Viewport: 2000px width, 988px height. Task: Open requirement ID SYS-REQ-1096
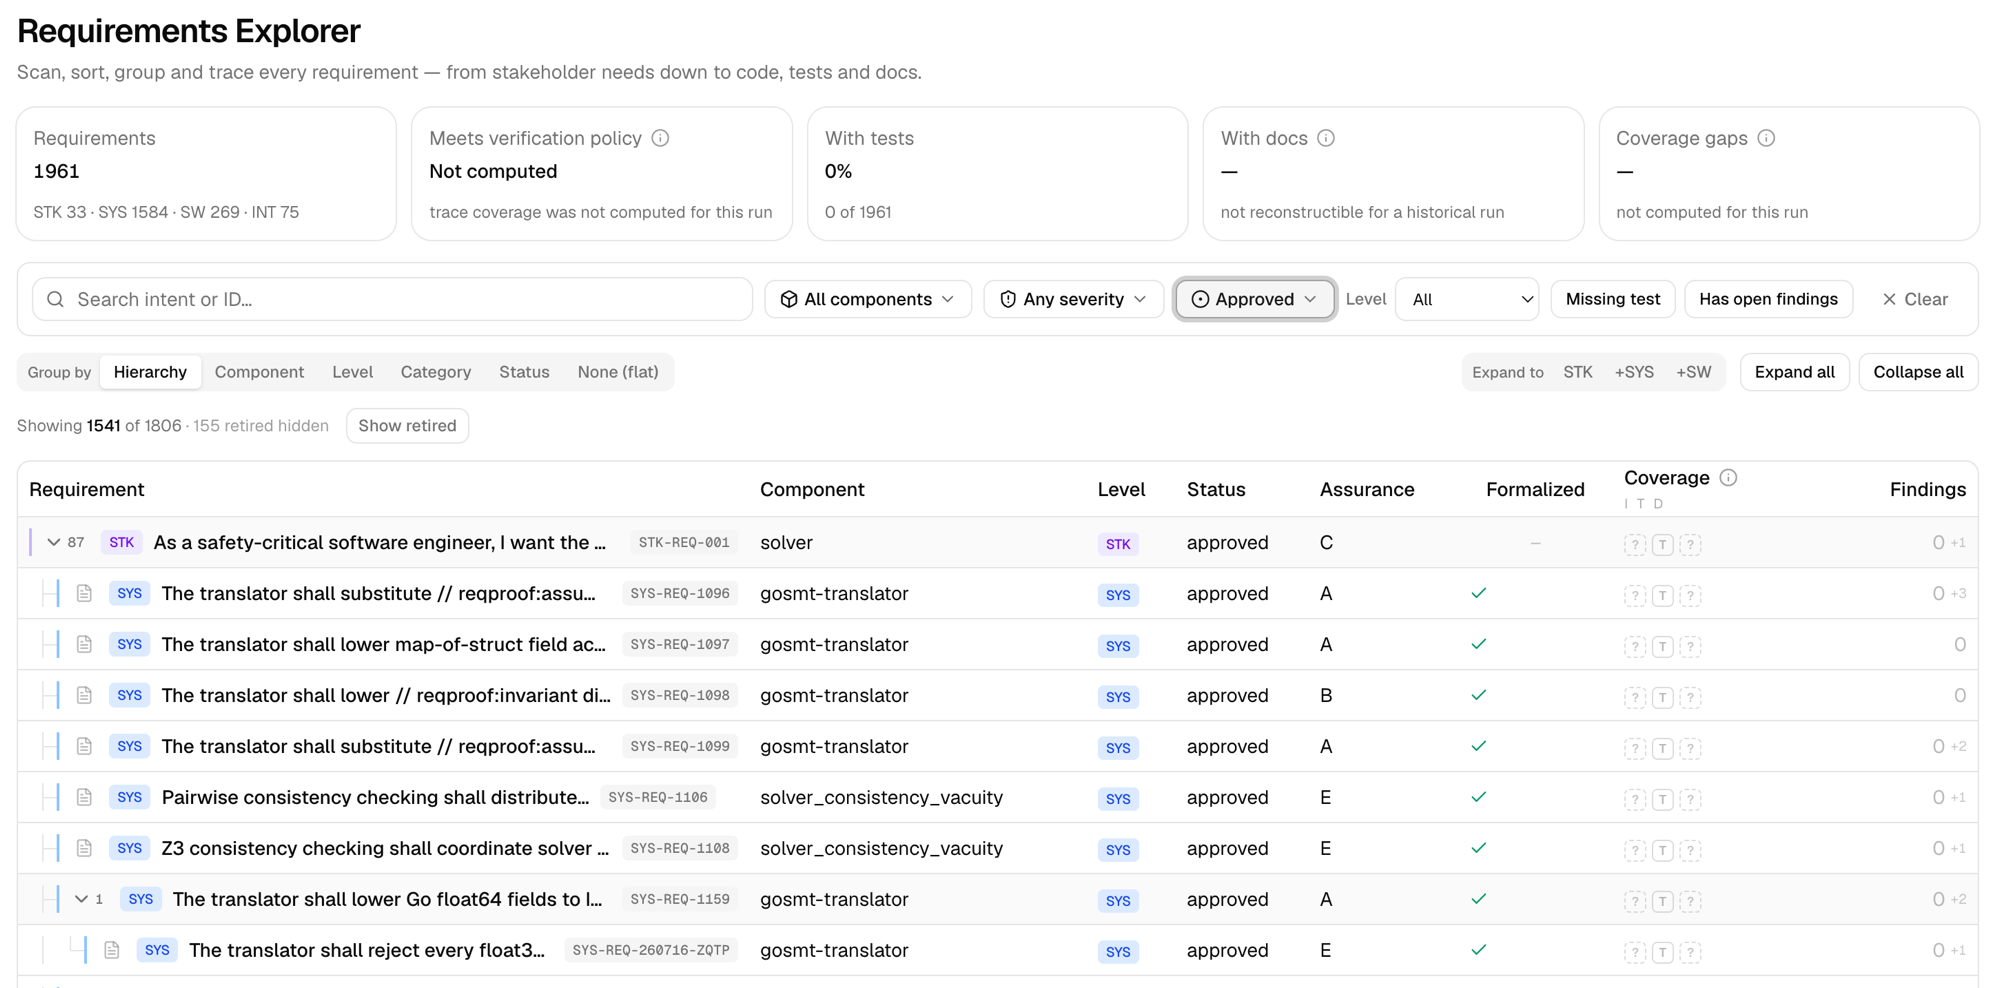pyautogui.click(x=680, y=593)
